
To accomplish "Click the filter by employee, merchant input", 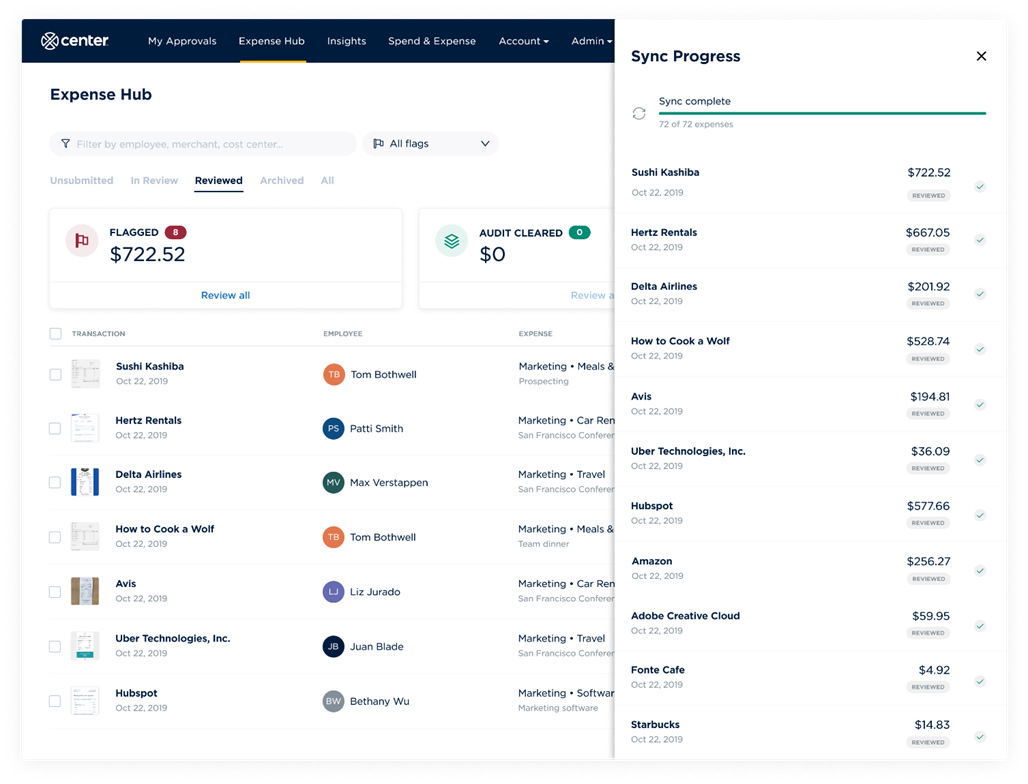I will tap(203, 144).
